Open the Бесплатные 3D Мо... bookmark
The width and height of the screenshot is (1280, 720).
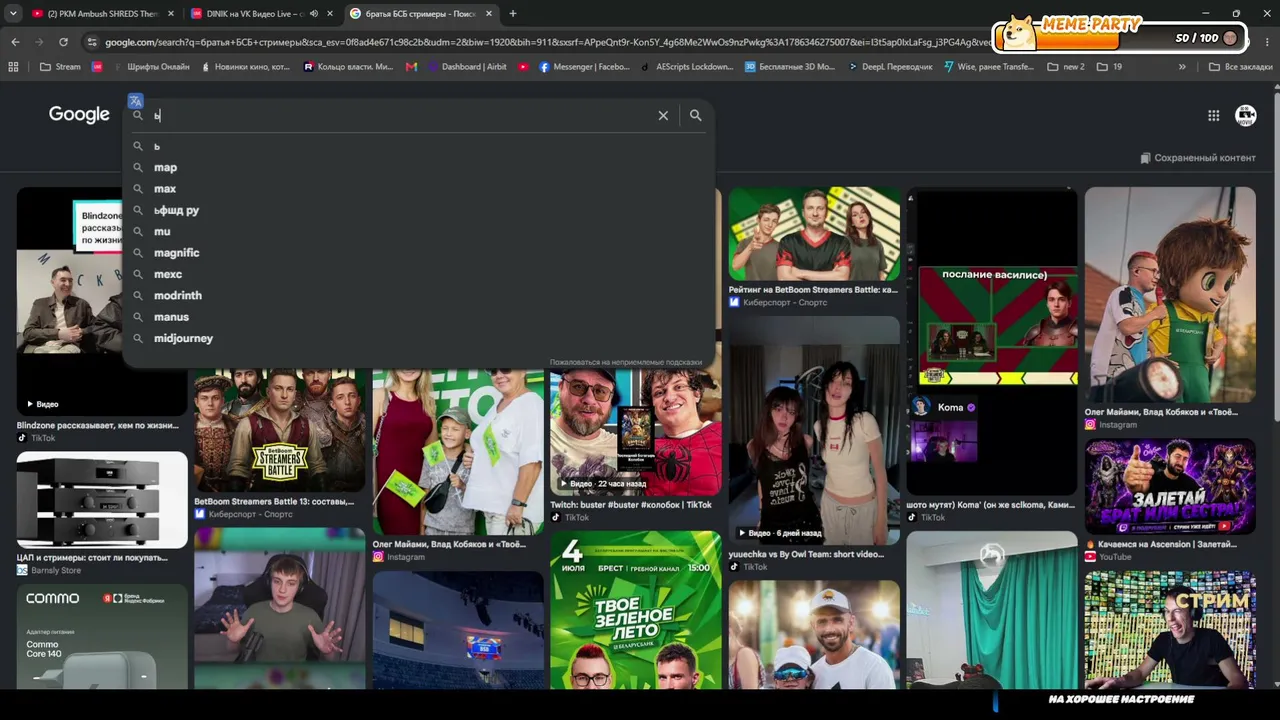coord(790,67)
